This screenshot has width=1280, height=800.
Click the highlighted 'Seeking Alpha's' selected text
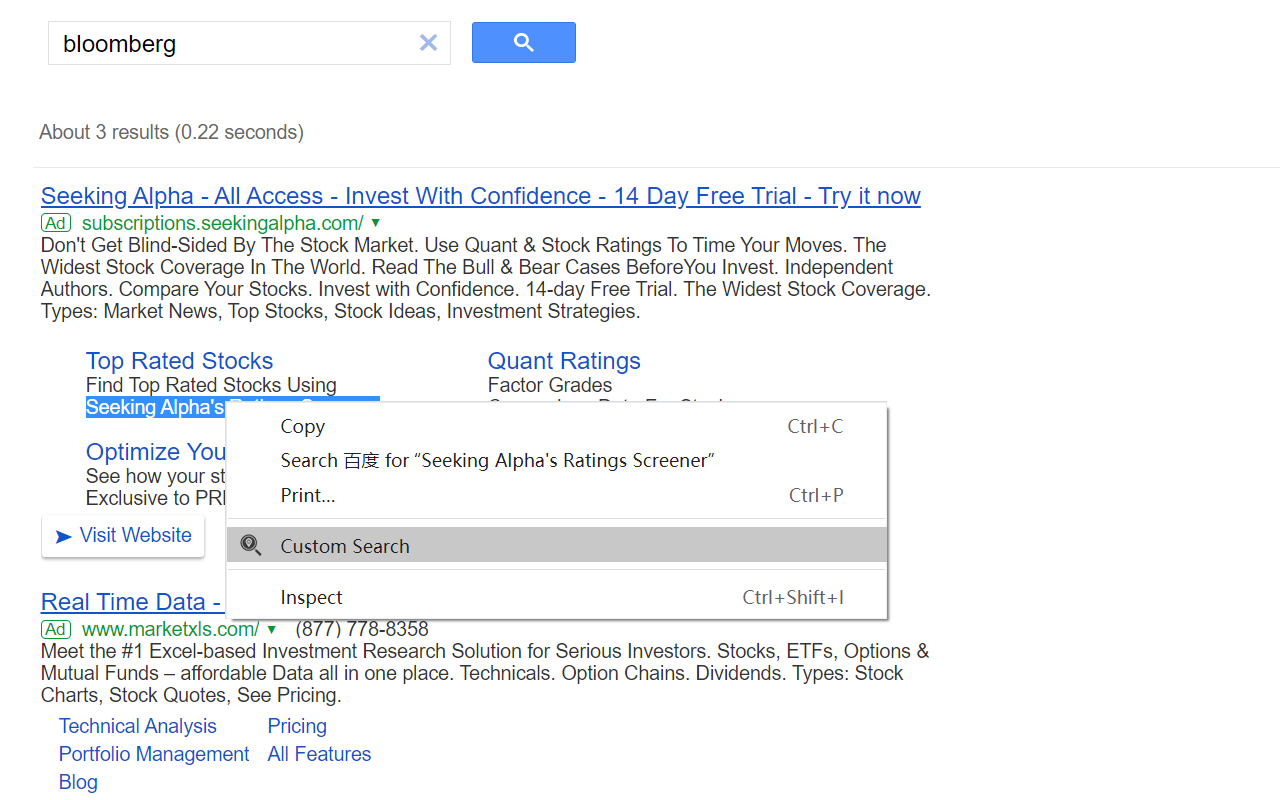click(x=155, y=407)
